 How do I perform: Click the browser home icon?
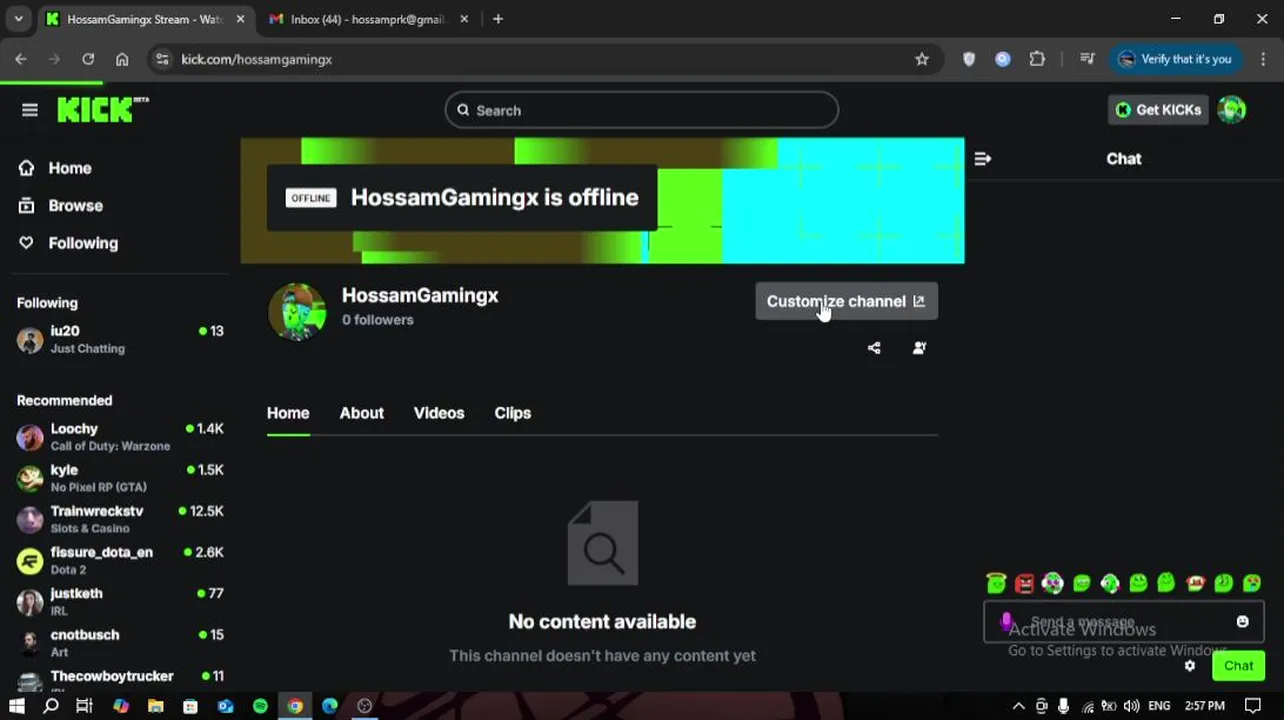pyautogui.click(x=122, y=59)
